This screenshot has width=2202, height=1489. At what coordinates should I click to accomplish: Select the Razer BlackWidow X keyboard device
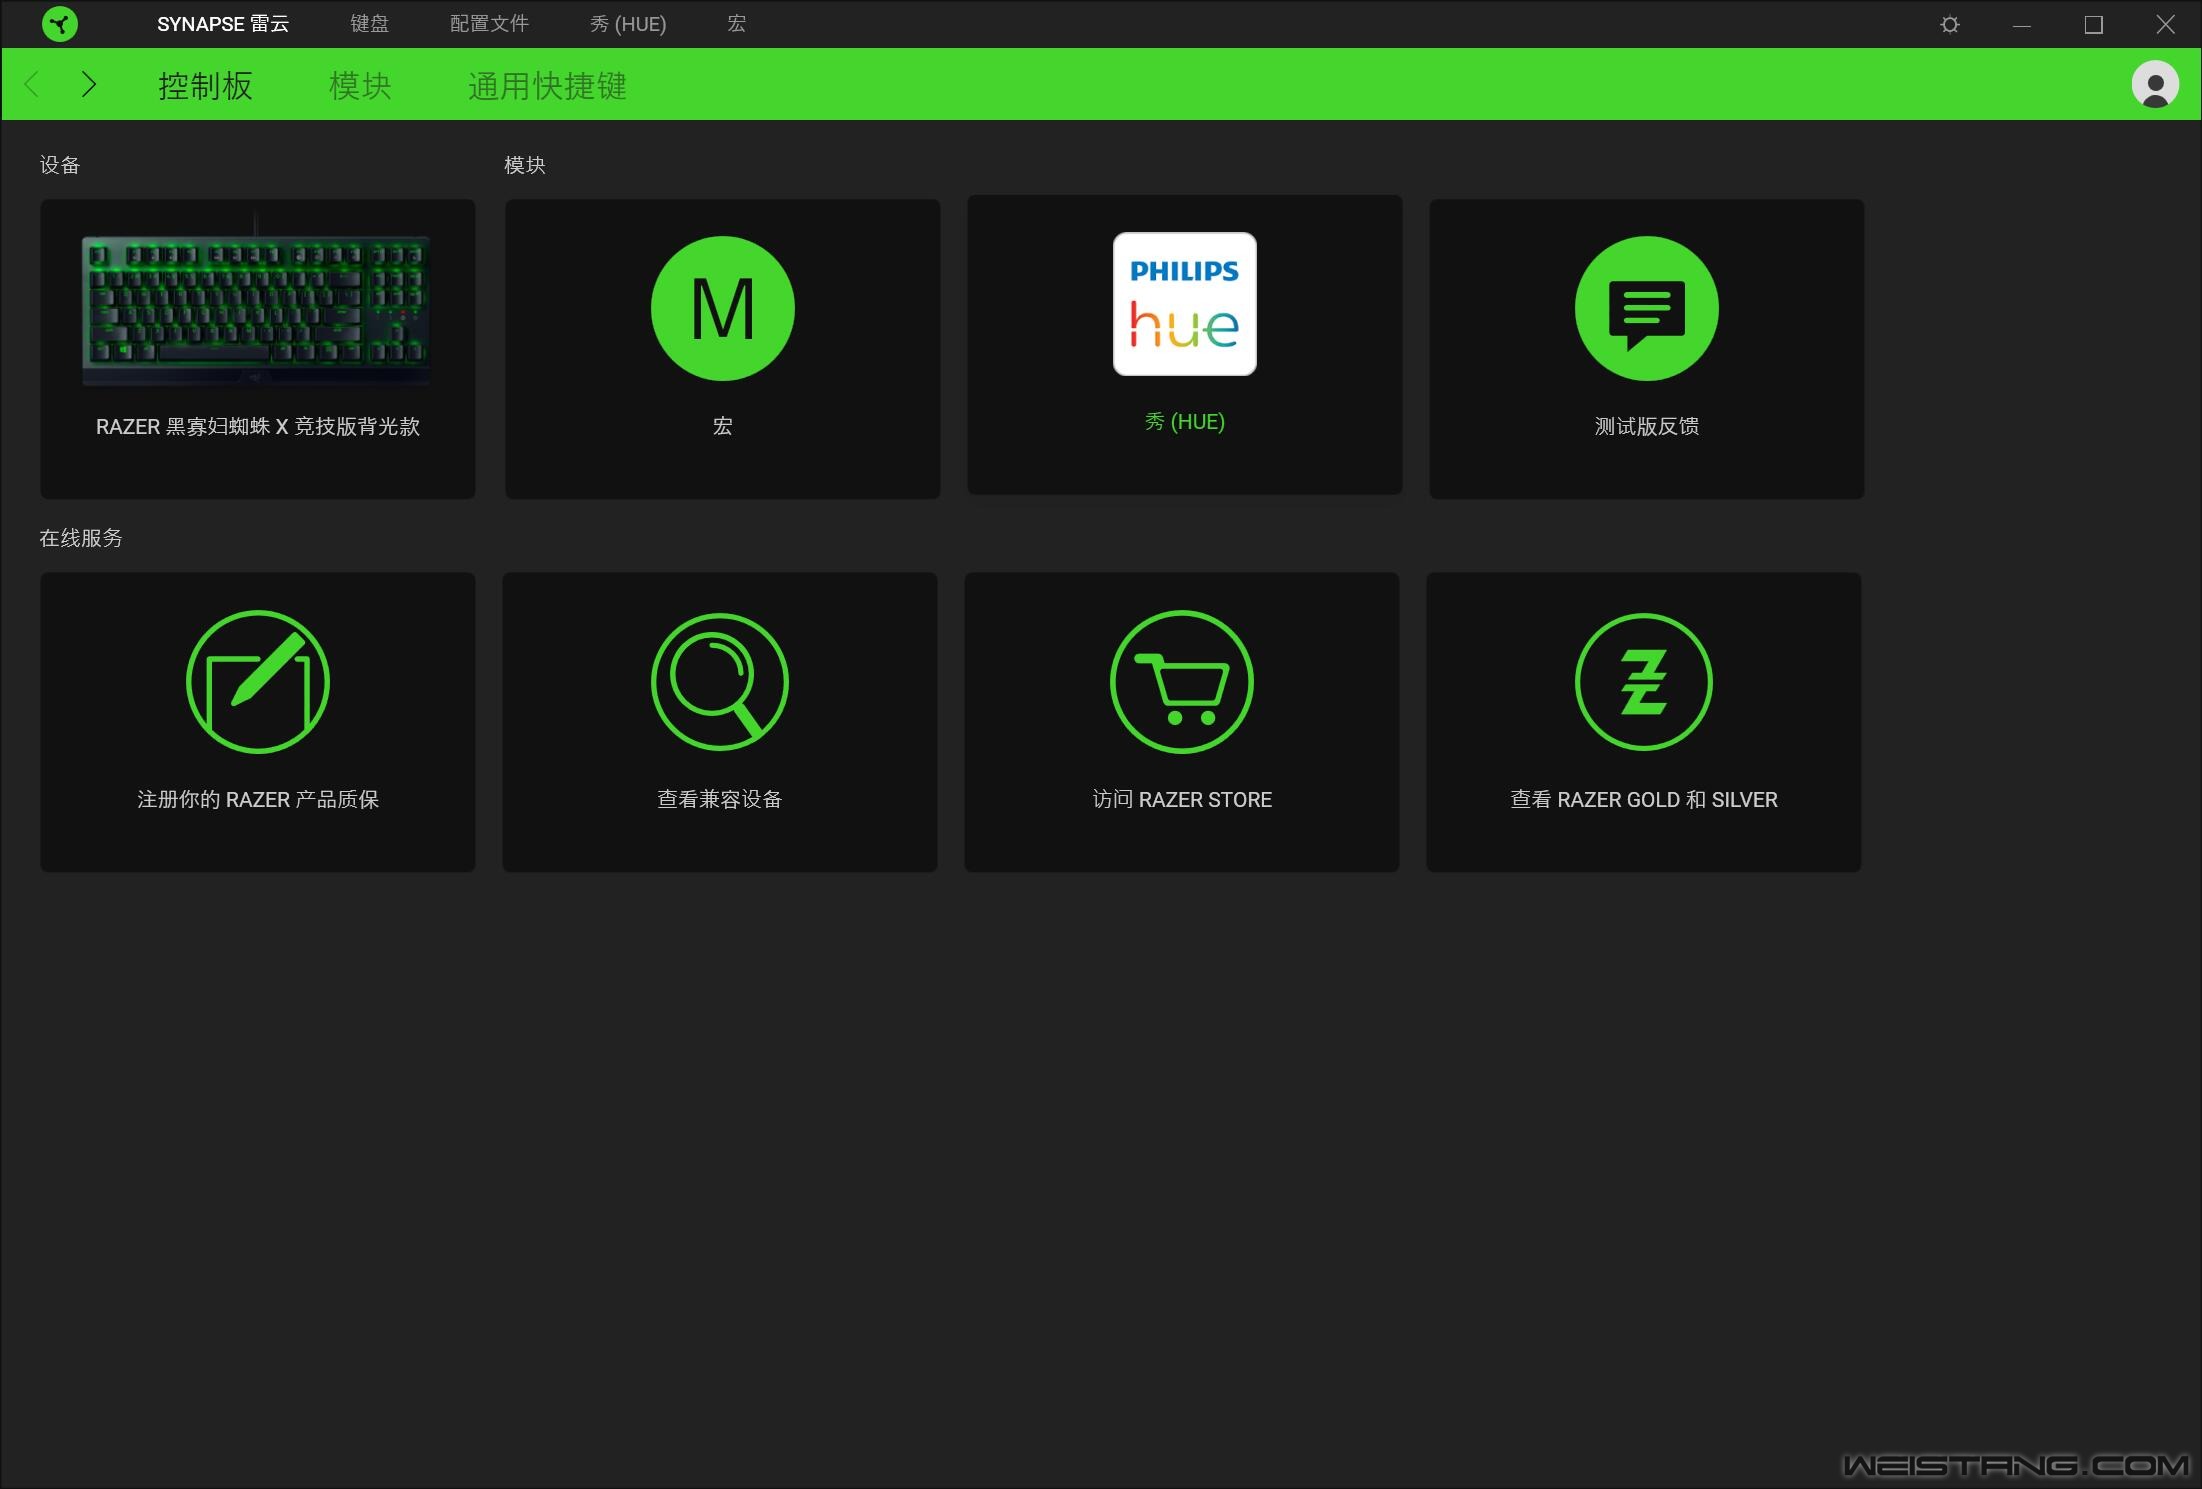(258, 348)
